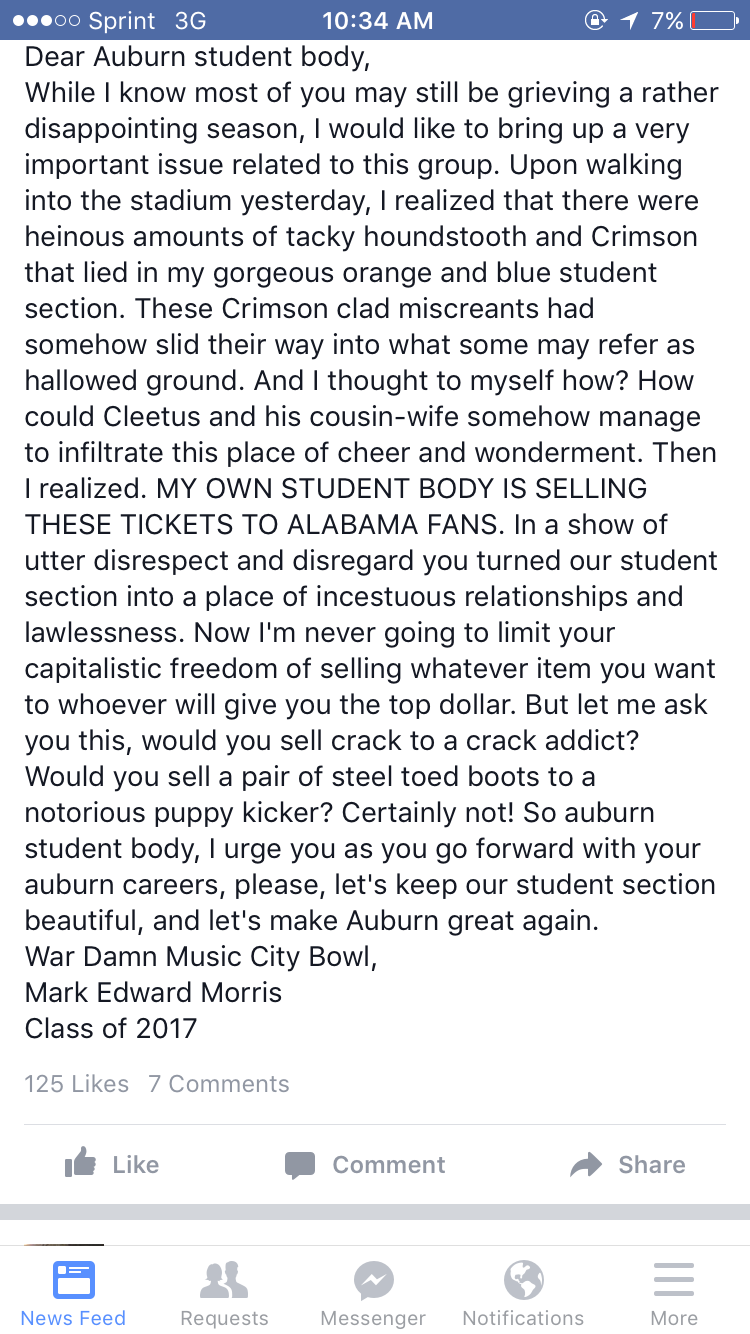Open the Messenger tab icon
This screenshot has width=750, height=1334.
pos(373,1280)
